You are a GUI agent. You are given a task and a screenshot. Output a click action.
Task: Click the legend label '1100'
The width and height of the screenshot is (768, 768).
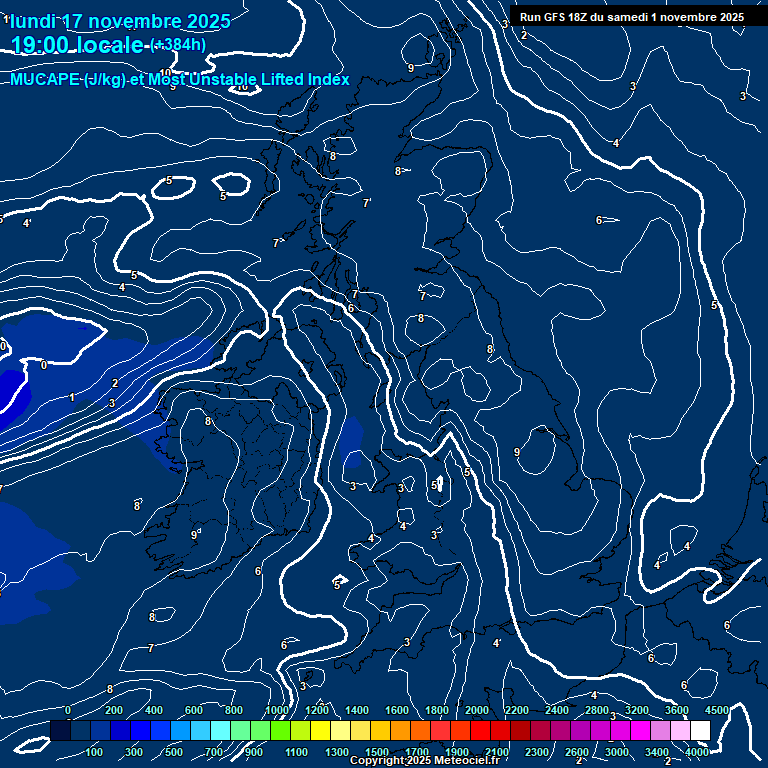[296, 752]
